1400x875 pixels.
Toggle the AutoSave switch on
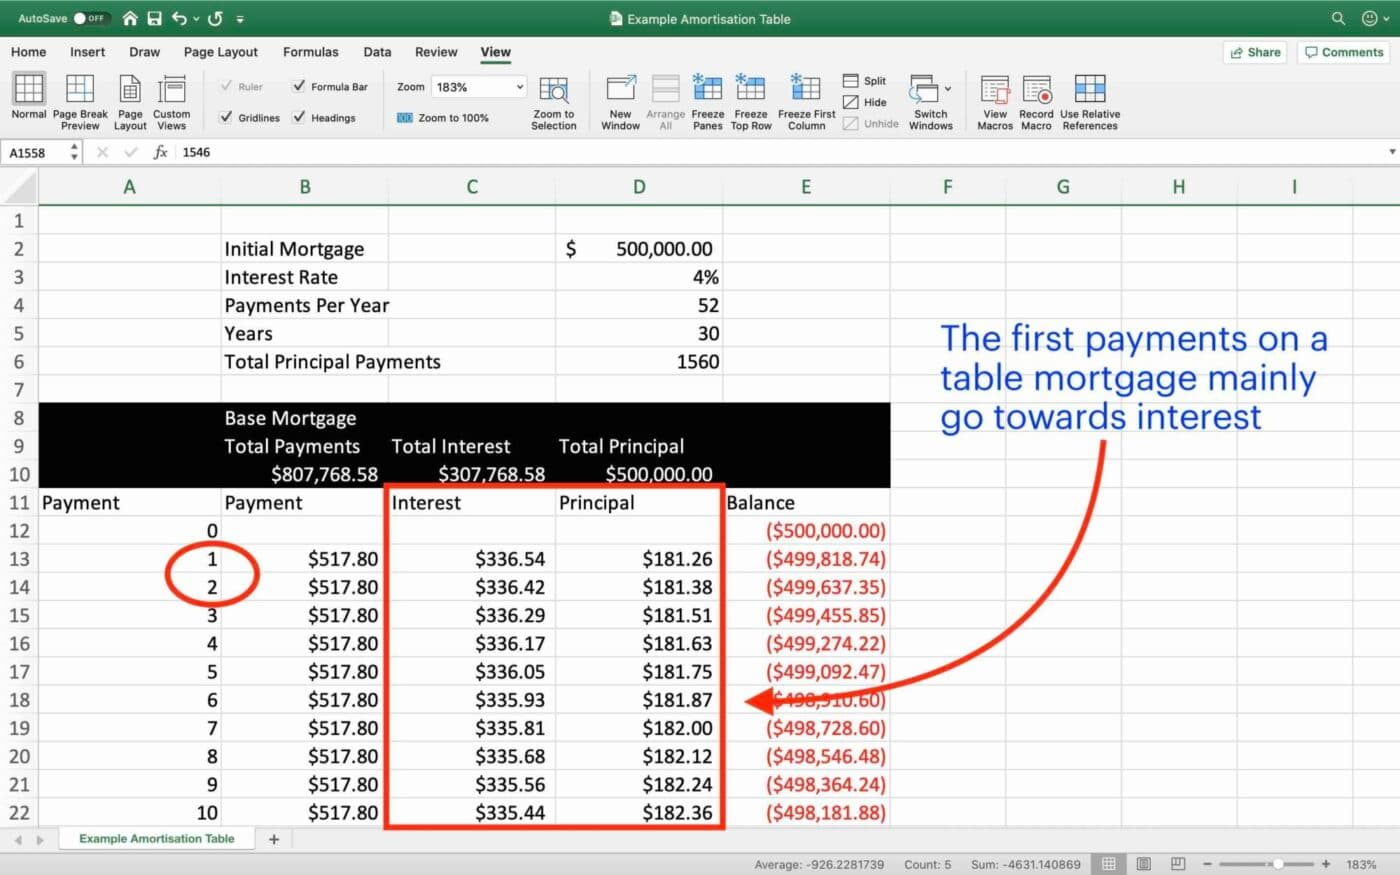tap(88, 17)
